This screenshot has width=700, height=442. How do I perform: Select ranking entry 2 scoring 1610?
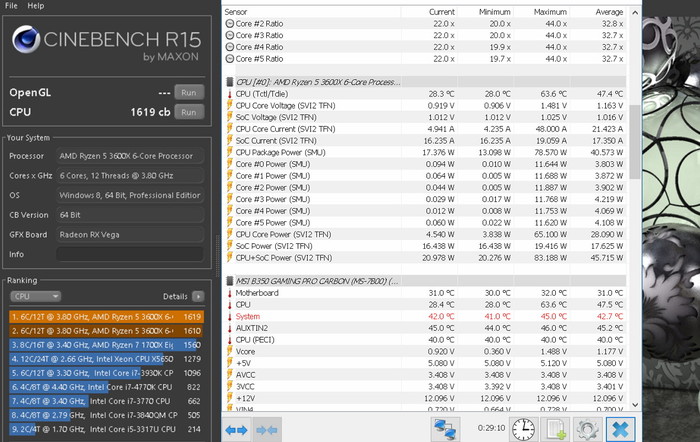pos(106,331)
